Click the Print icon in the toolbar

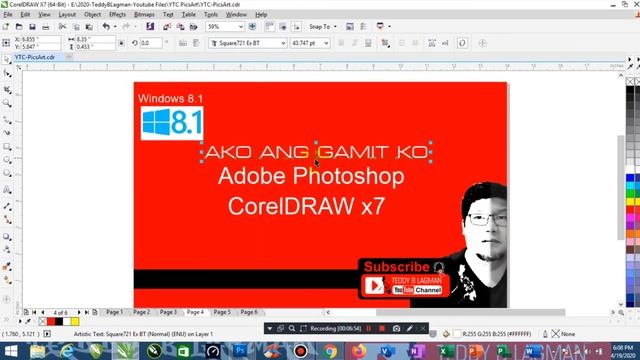pos(46,27)
